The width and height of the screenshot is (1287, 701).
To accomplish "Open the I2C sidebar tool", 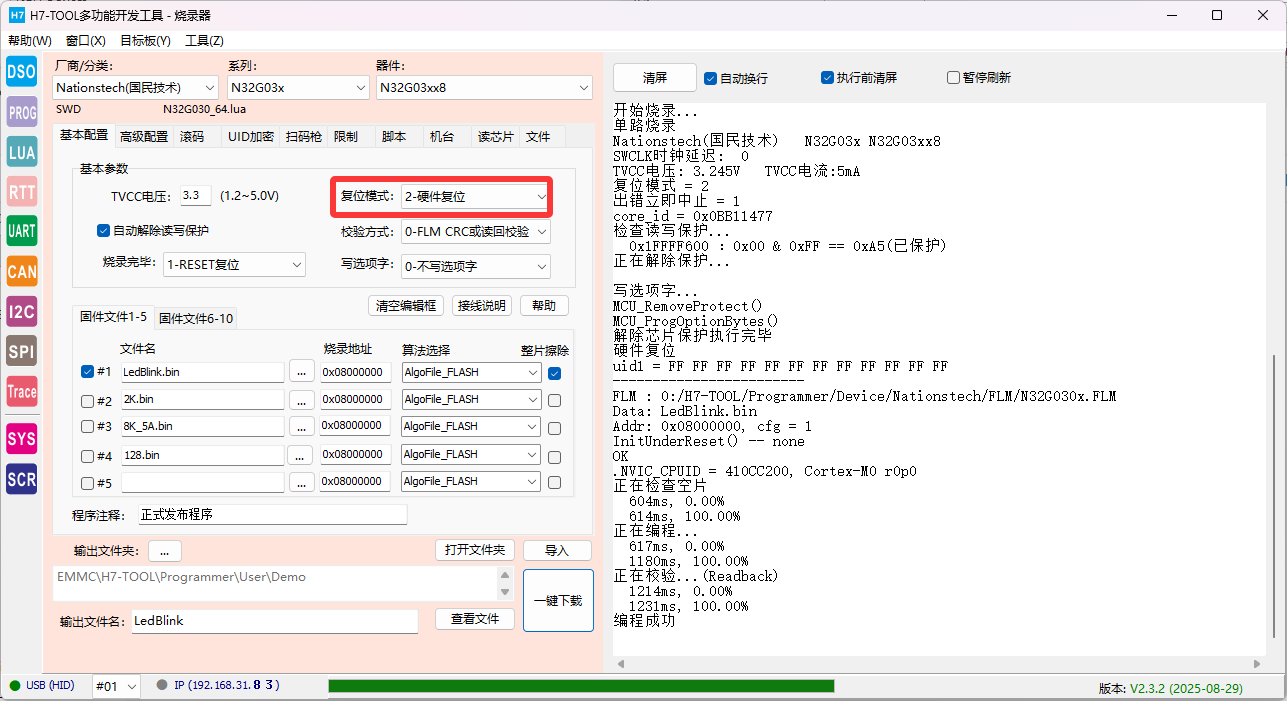I will pyautogui.click(x=21, y=311).
